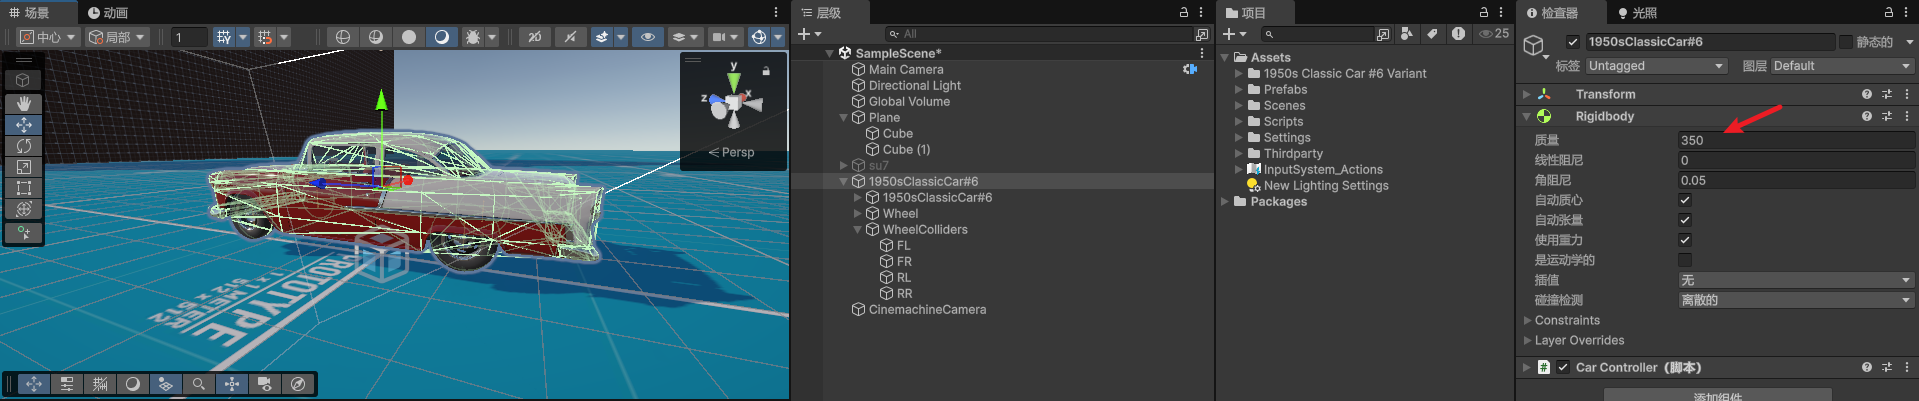Switch to the 光照 lighting tab
Viewport: 1919px width, 401px height.
[1637, 12]
